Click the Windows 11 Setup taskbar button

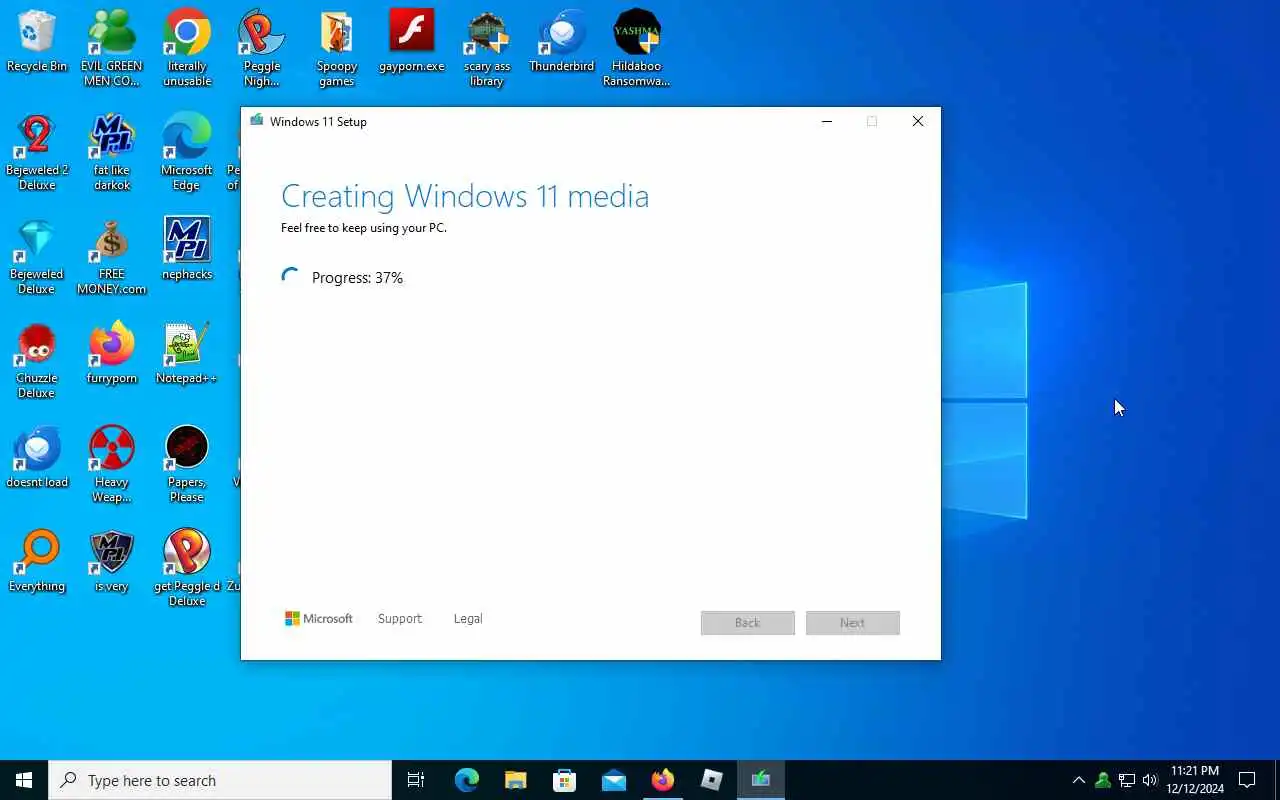click(761, 780)
